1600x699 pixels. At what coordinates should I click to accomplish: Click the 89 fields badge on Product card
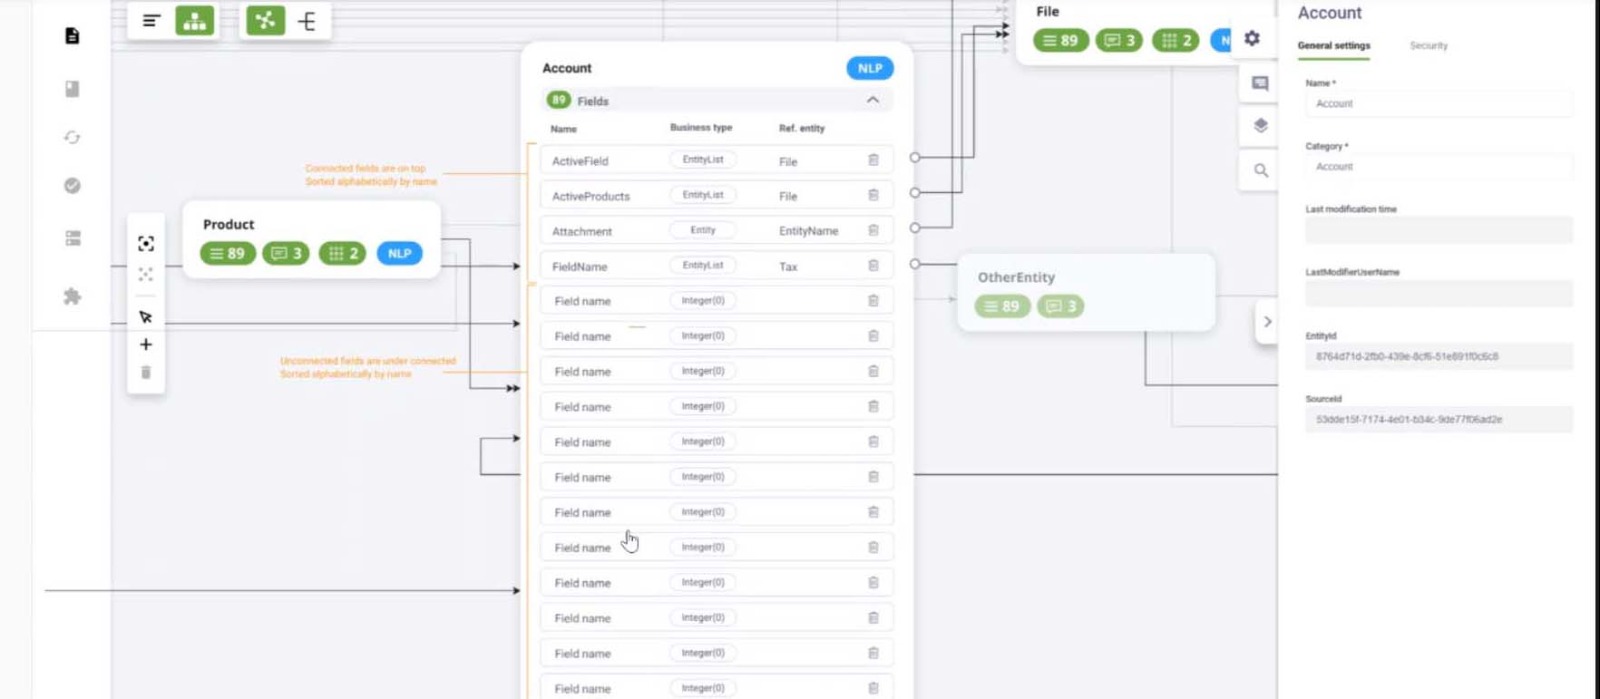point(228,253)
